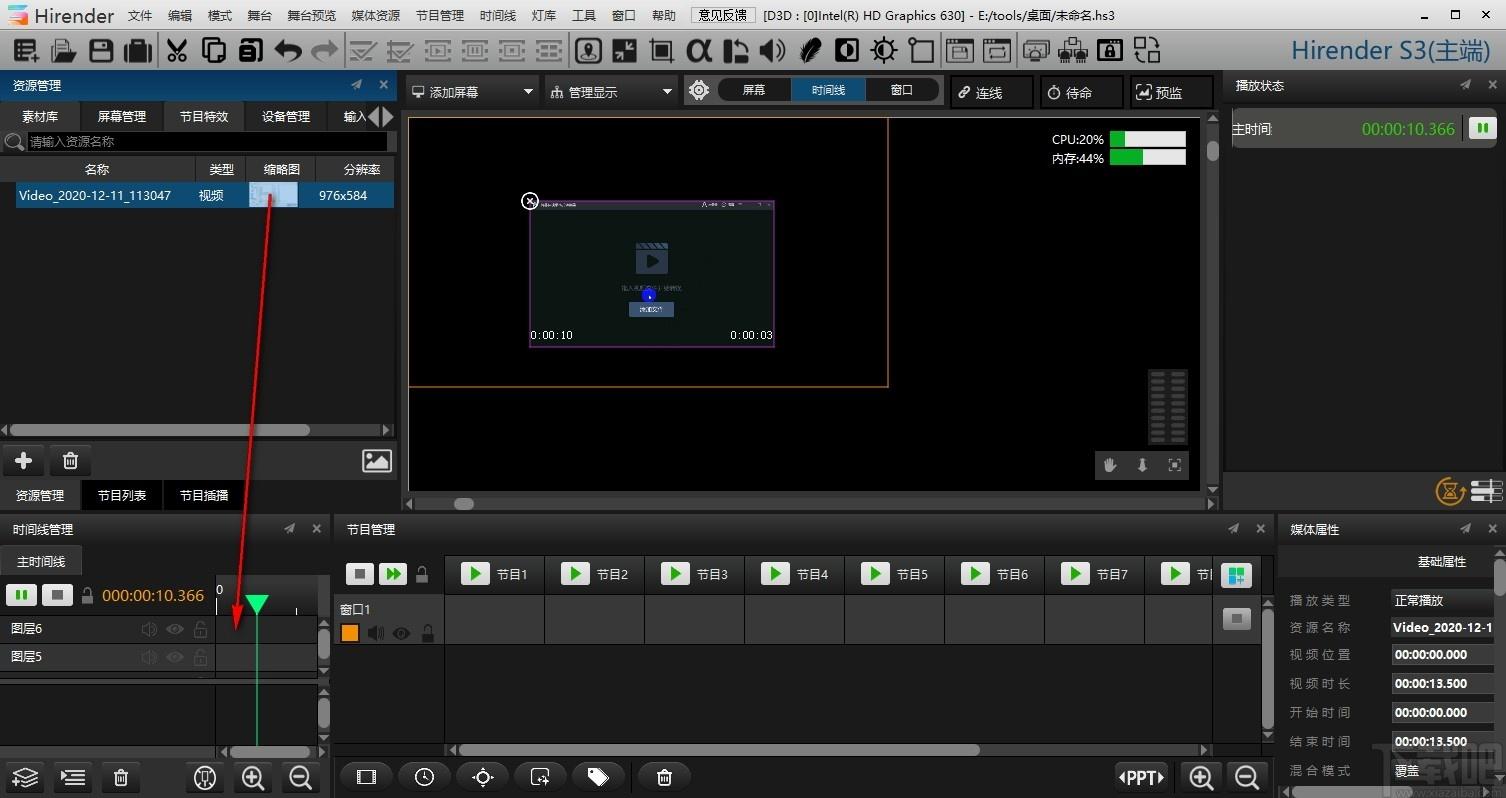The width and height of the screenshot is (1506, 798).
Task: Toggle the 窗口1 lock icon
Action: coord(427,633)
